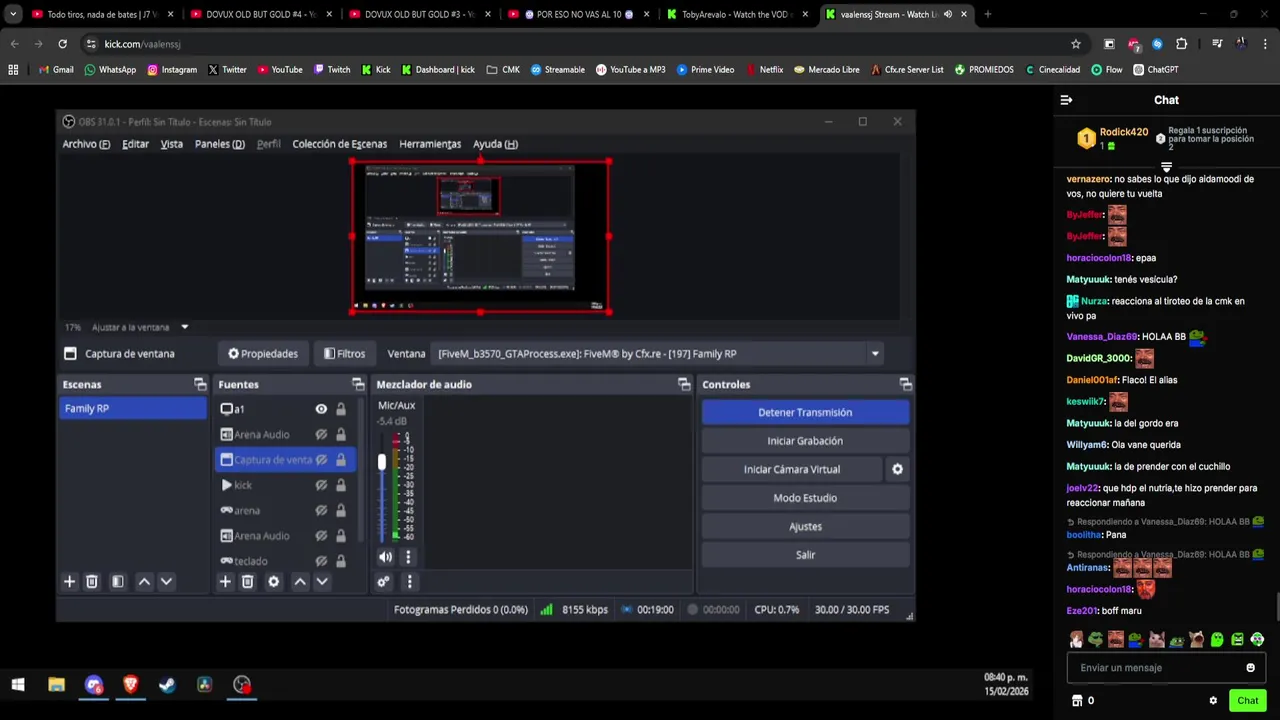The image size is (1280, 720).
Task: Move the source down with the Fuentes down arrow
Action: pos(322,581)
